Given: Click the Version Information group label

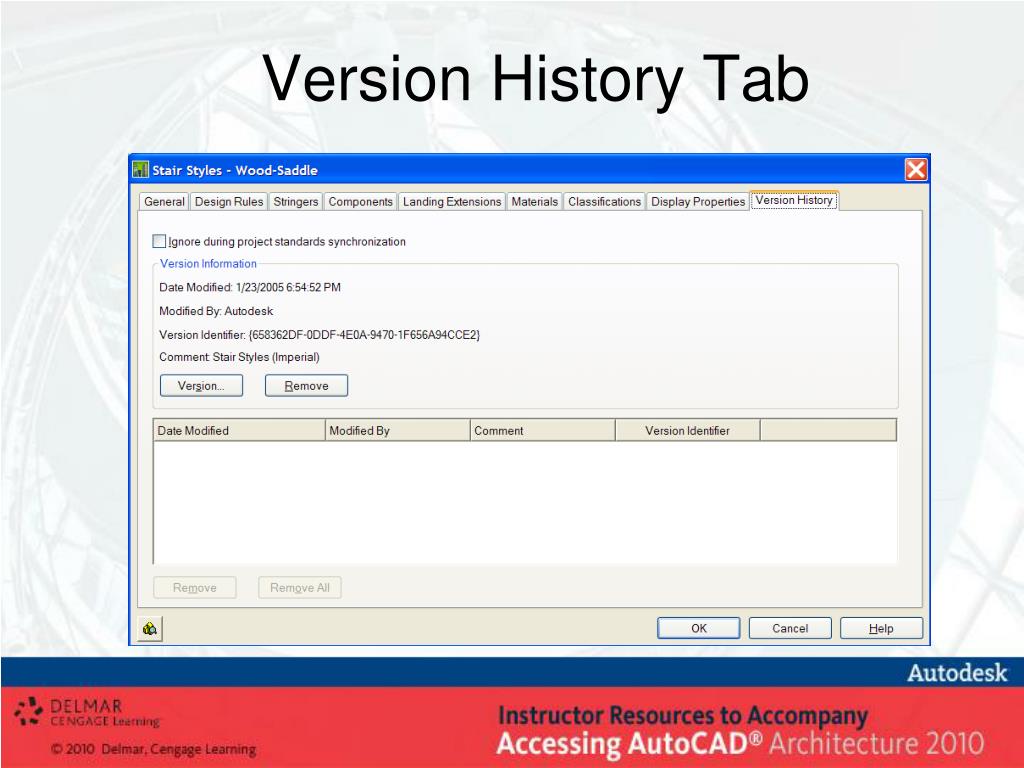Looking at the screenshot, I should coord(208,264).
